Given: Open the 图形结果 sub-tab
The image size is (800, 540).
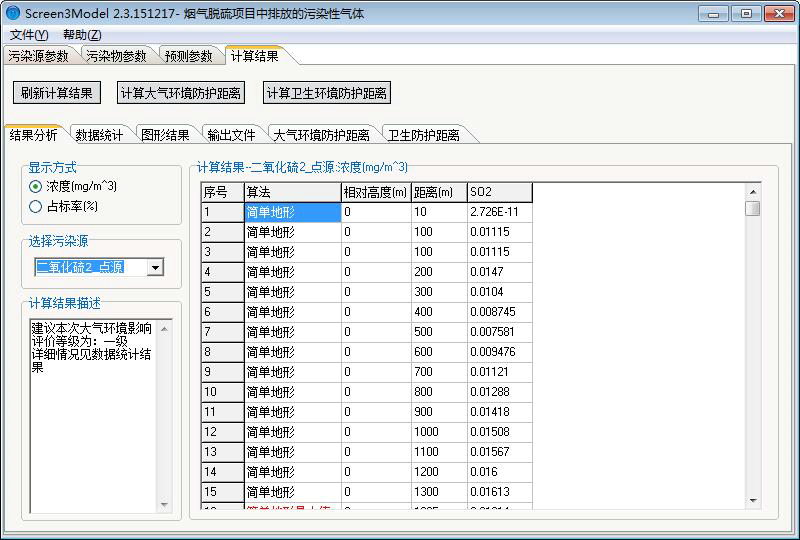Looking at the screenshot, I should click(x=165, y=135).
